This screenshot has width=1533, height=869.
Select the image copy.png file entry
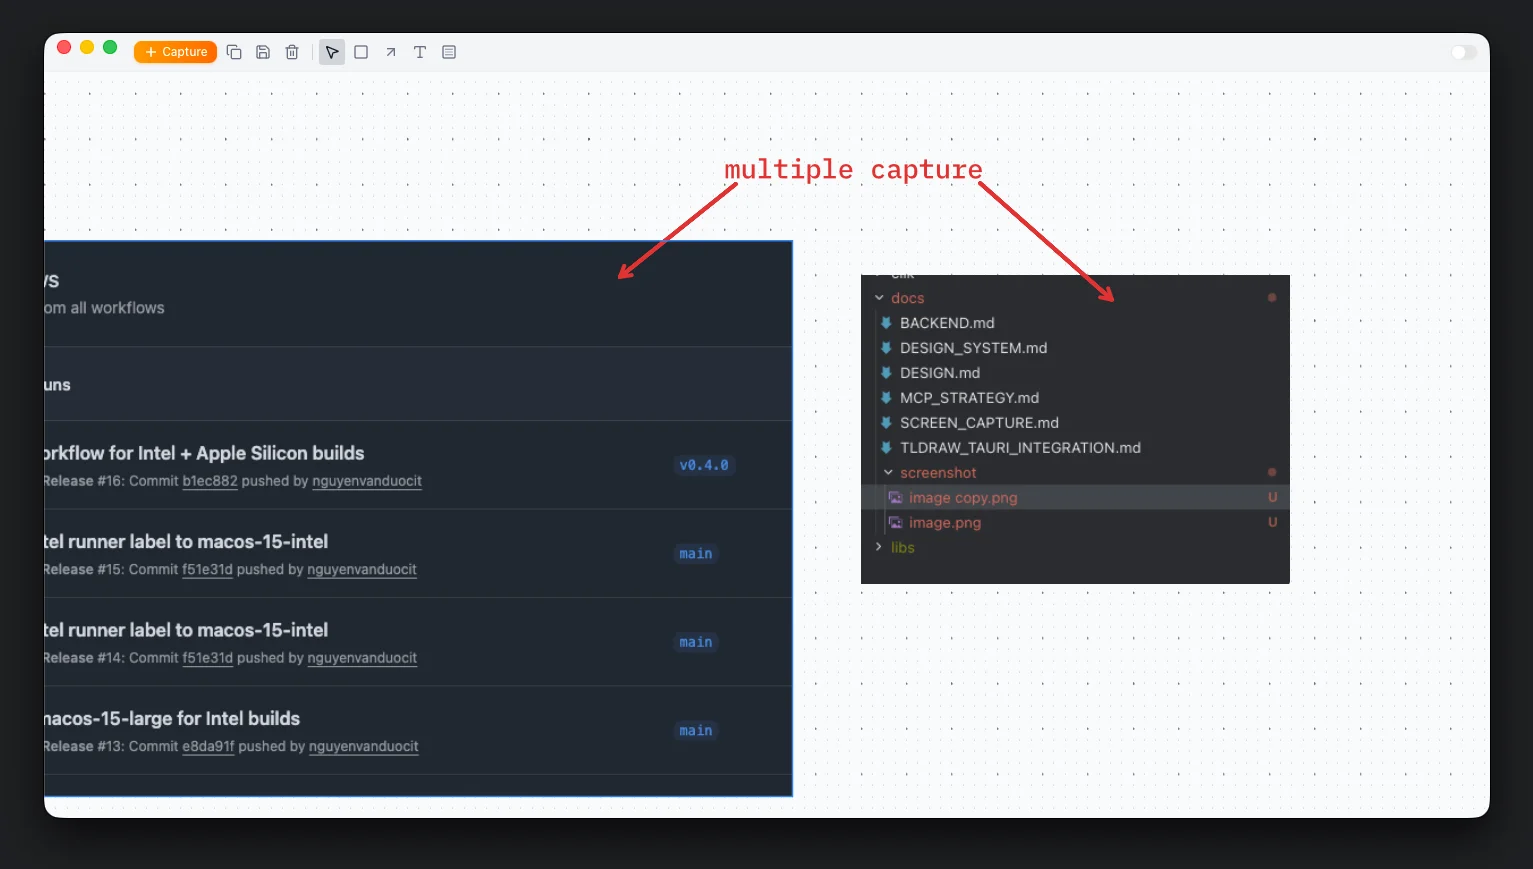(x=963, y=497)
